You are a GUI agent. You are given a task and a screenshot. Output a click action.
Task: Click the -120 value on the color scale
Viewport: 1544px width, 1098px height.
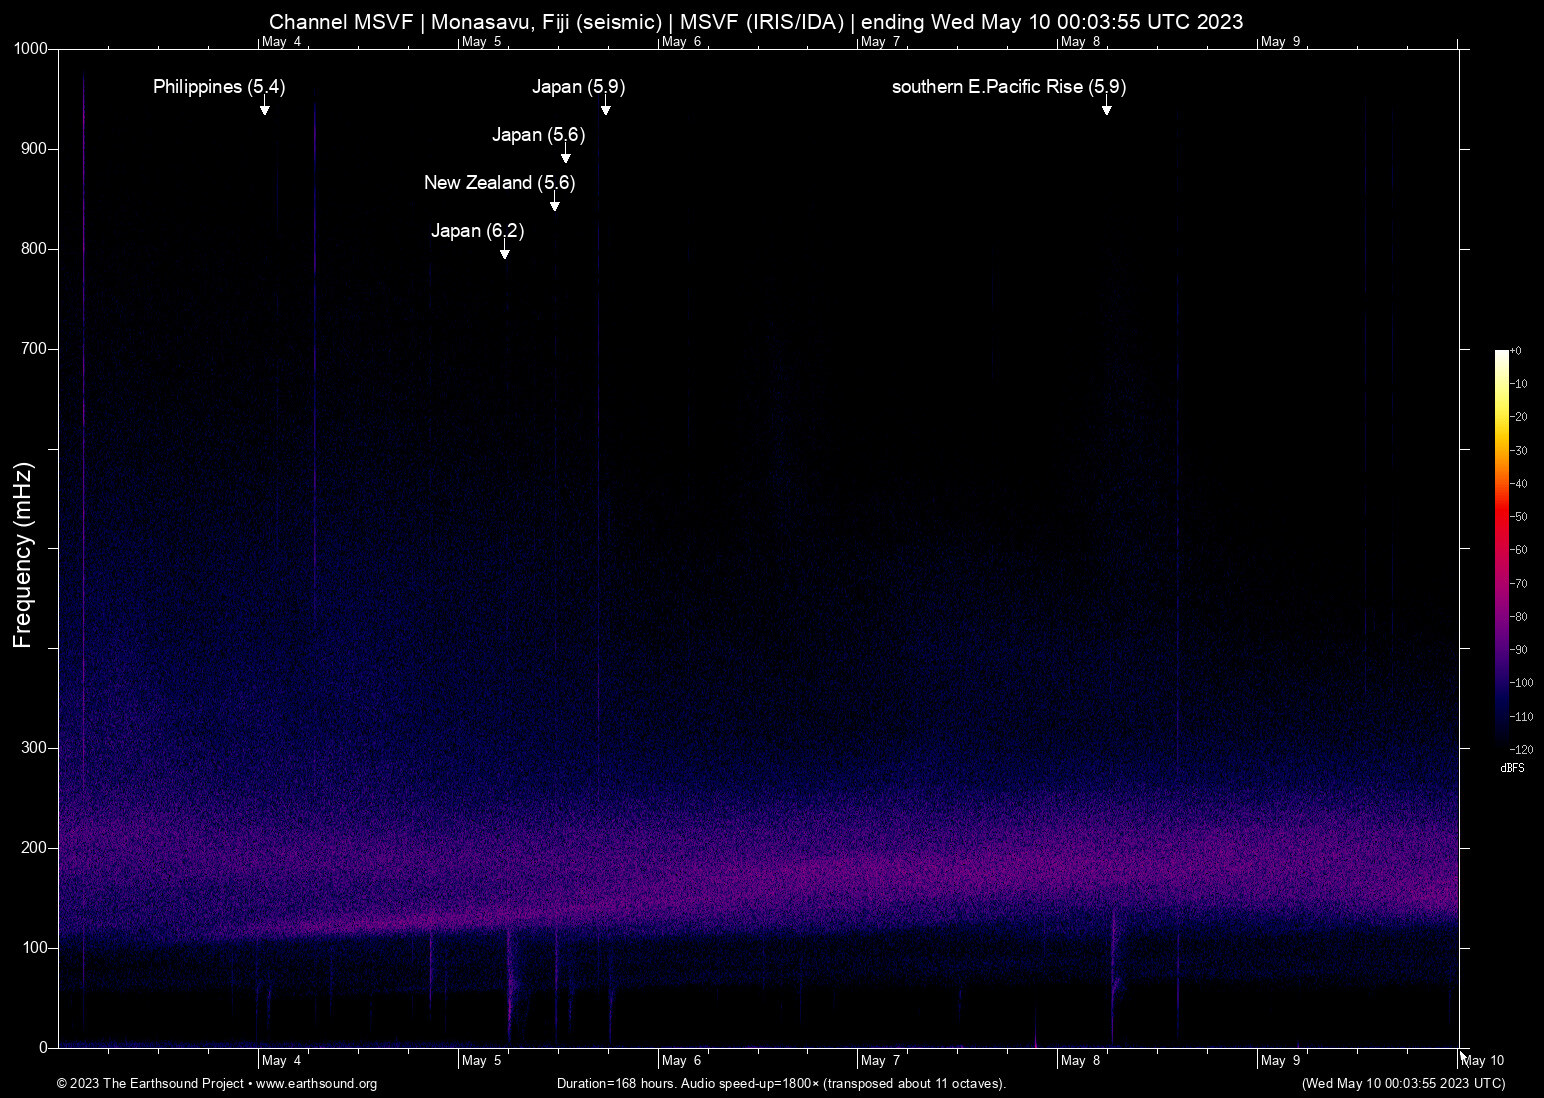click(x=1522, y=750)
